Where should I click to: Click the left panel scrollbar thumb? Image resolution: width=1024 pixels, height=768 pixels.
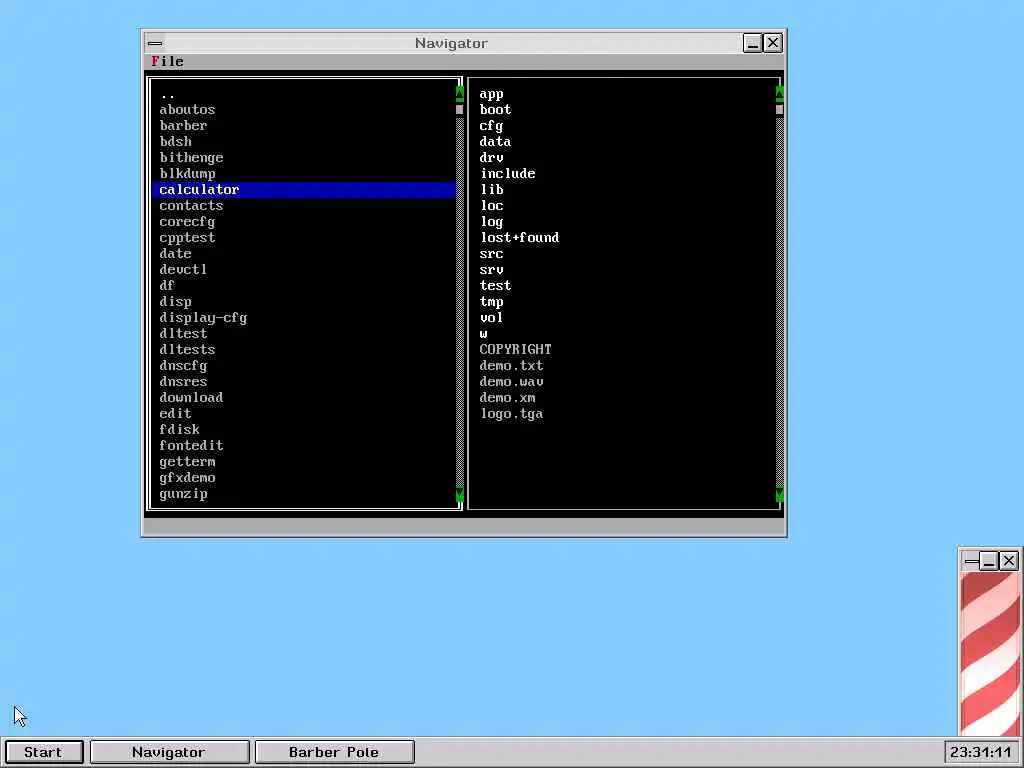(459, 109)
